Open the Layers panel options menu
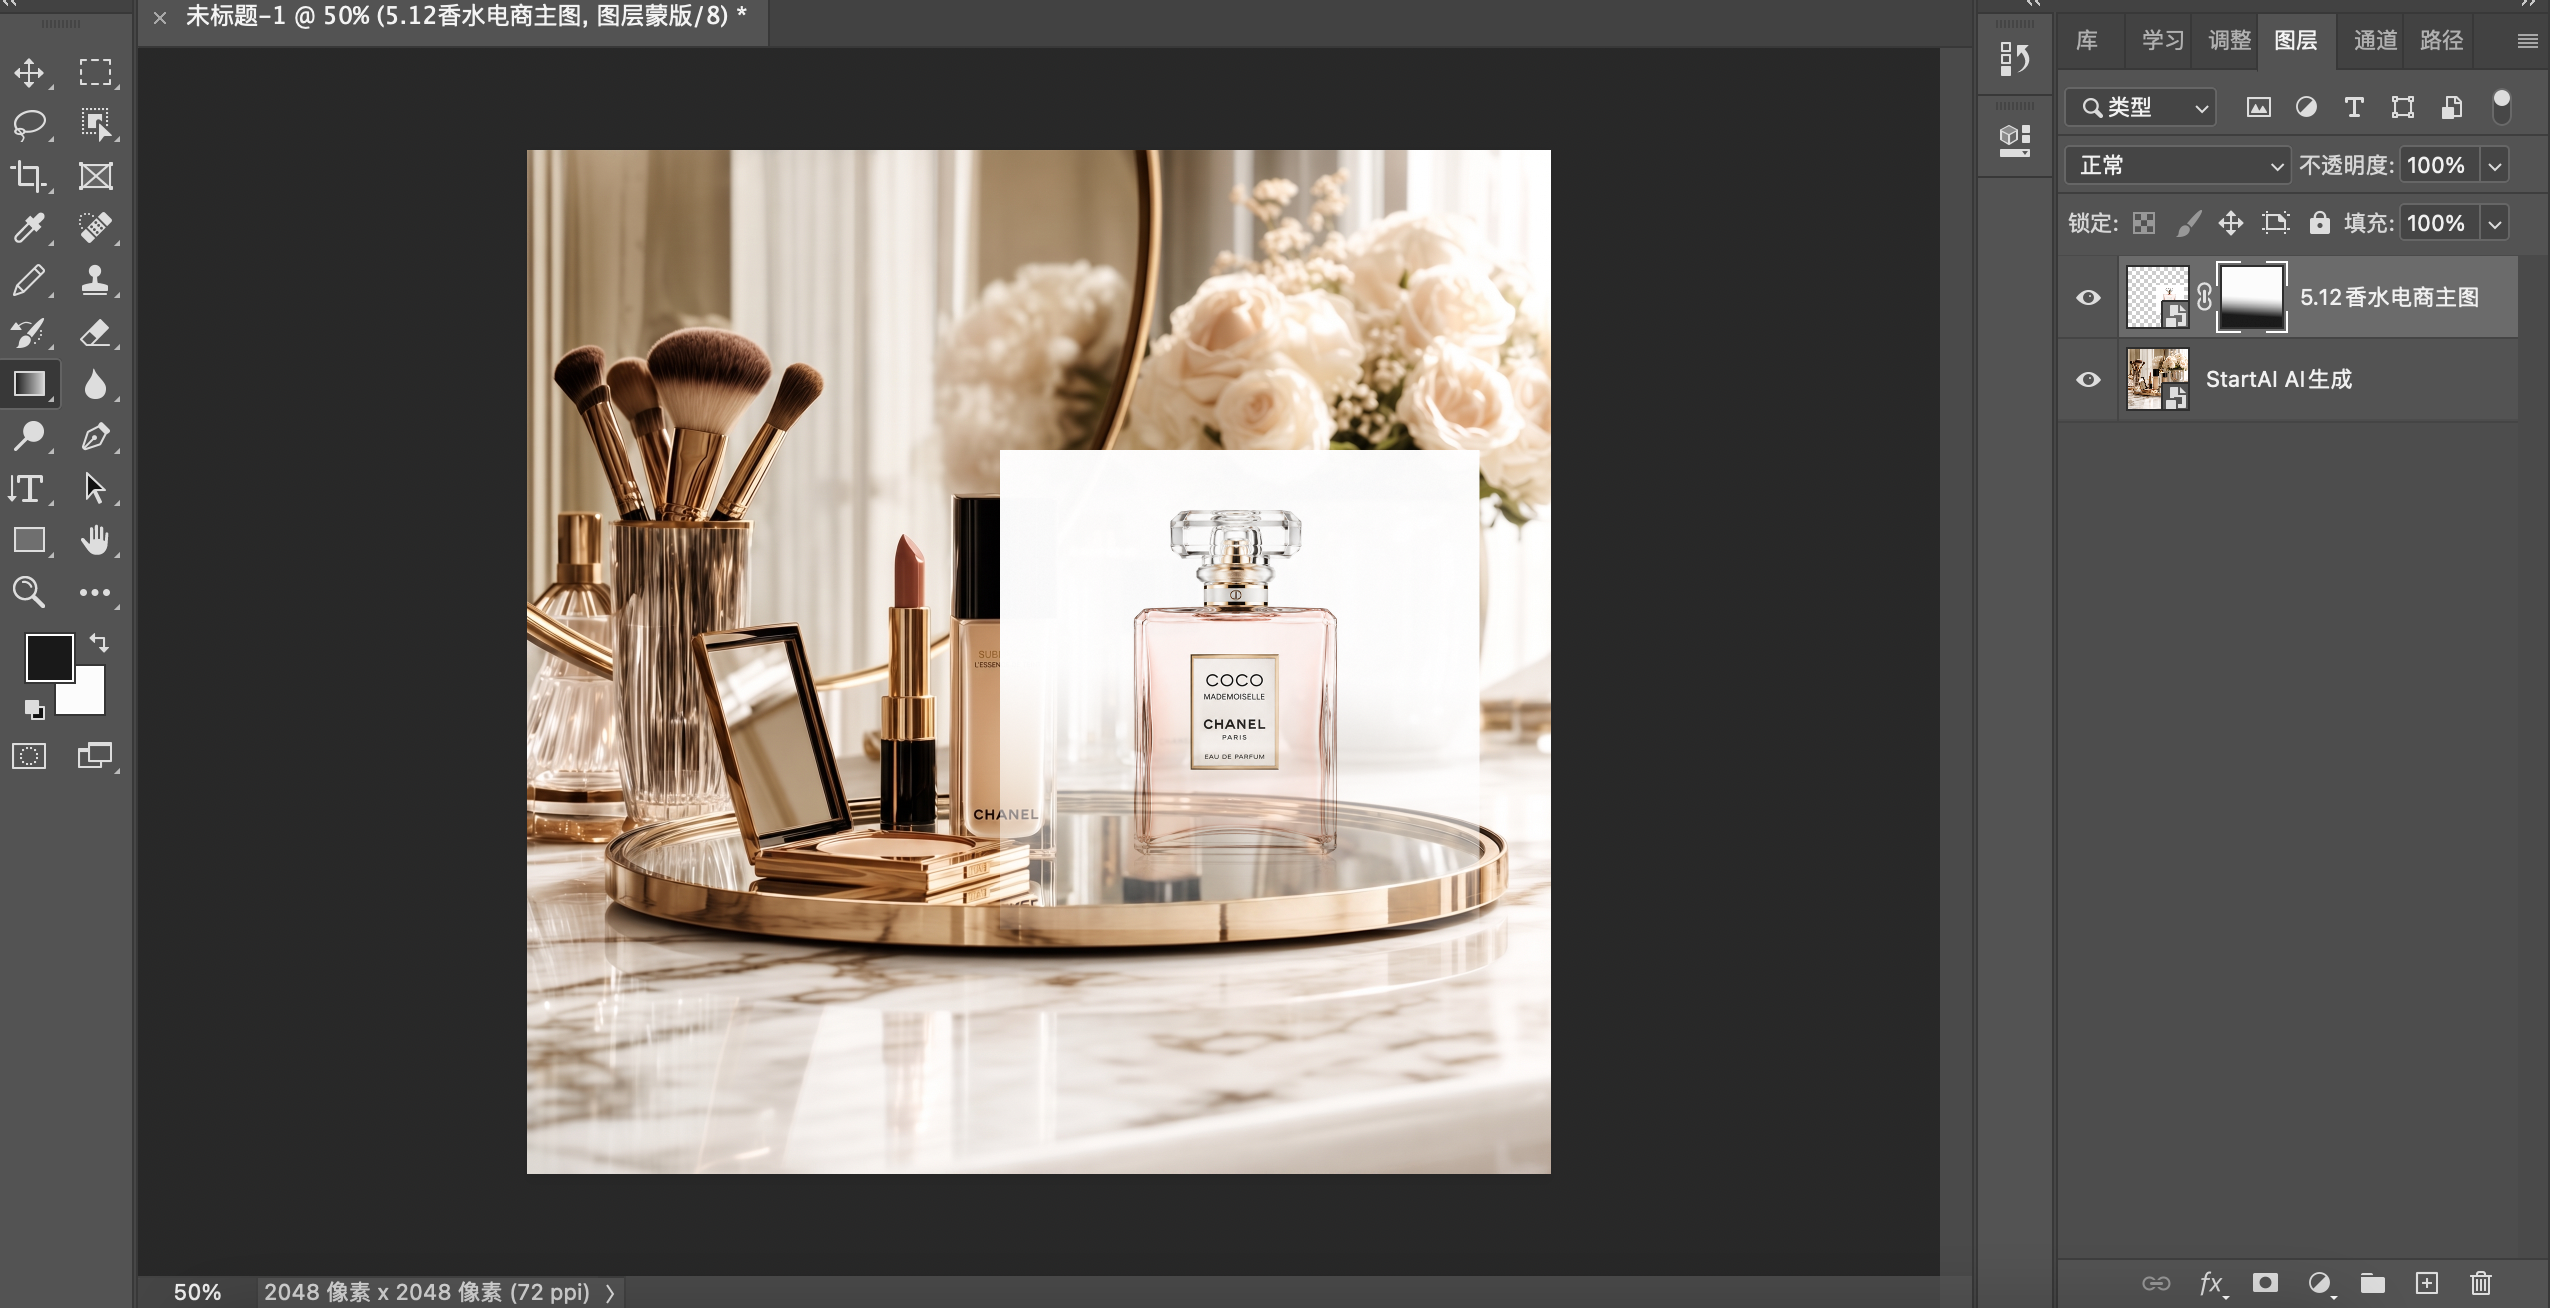The width and height of the screenshot is (2550, 1308). pyautogui.click(x=2527, y=41)
